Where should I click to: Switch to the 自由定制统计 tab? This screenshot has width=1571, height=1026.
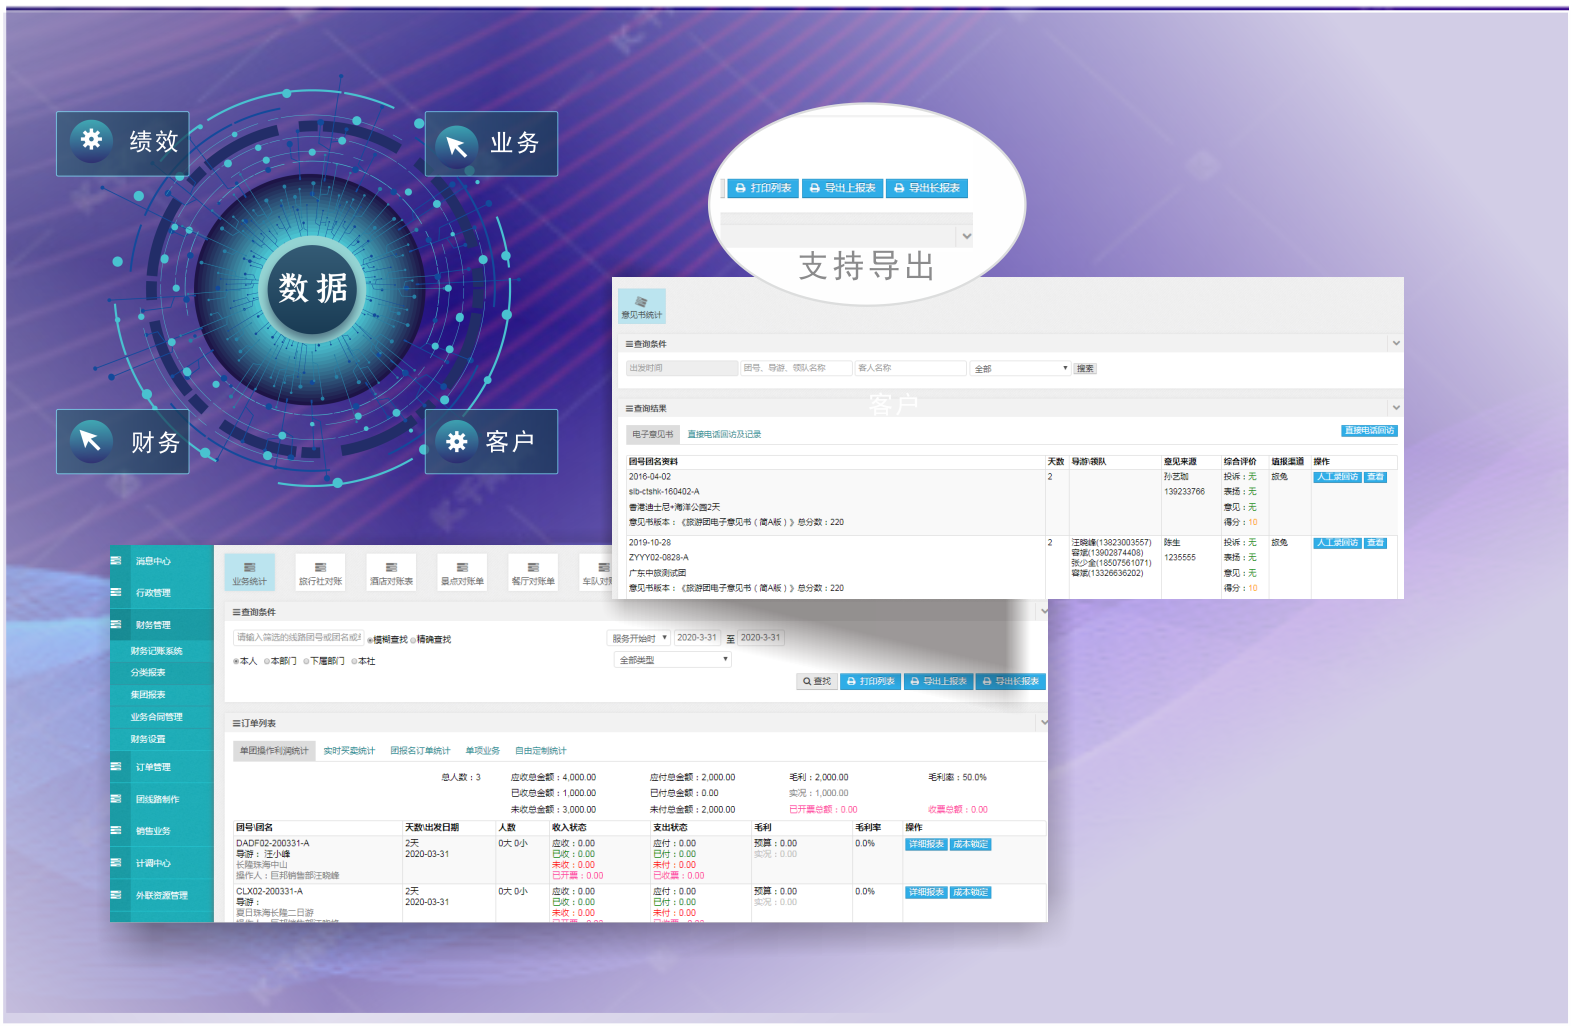click(x=540, y=751)
